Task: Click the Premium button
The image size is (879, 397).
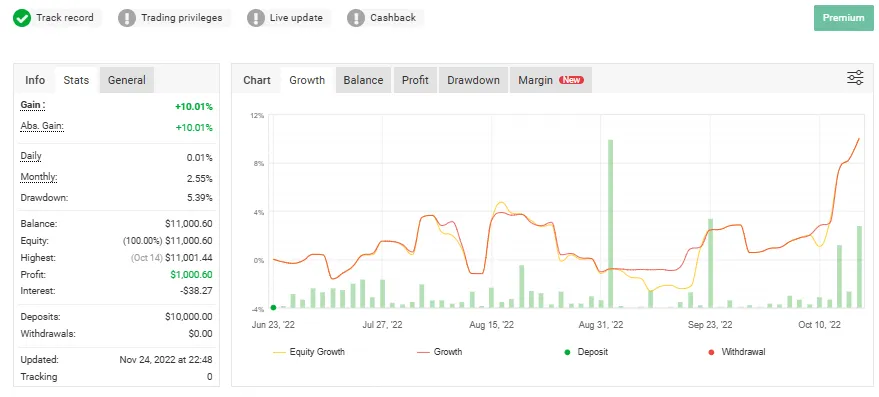Action: click(x=844, y=18)
